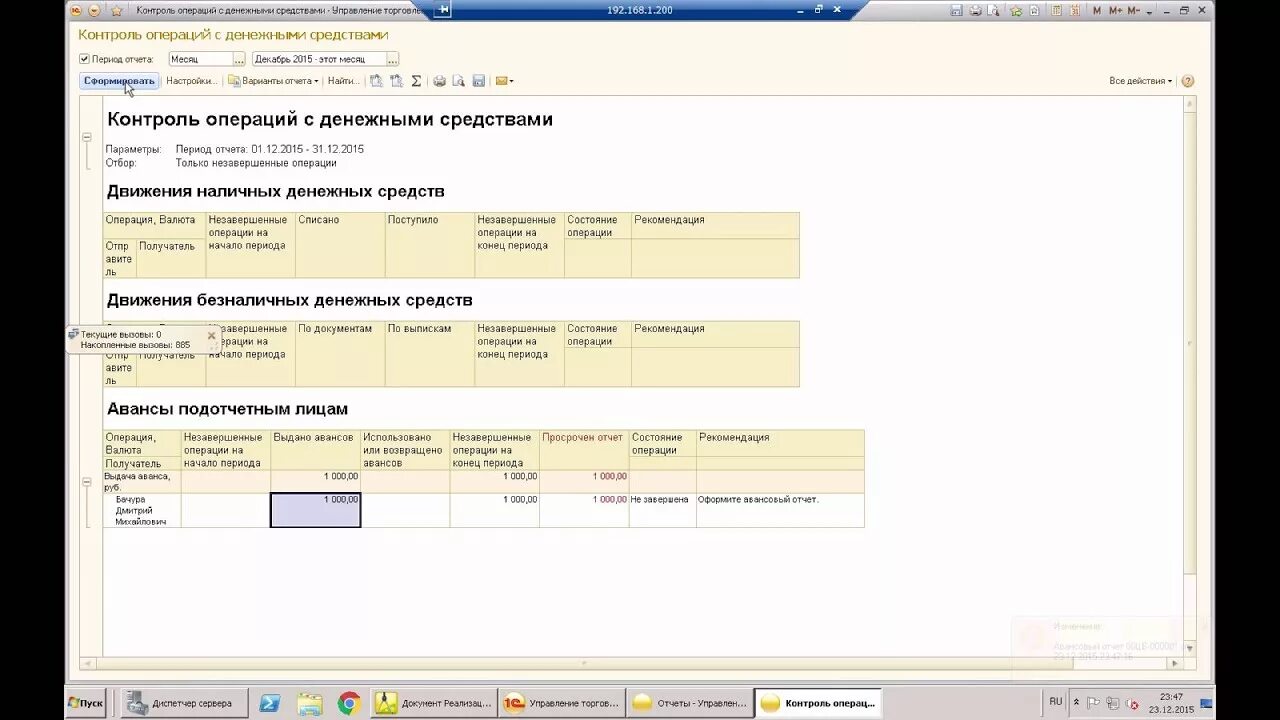Viewport: 1280px width, 720px height.
Task: Switch to Отчеты - Управлен... taskbar item
Action: point(690,703)
